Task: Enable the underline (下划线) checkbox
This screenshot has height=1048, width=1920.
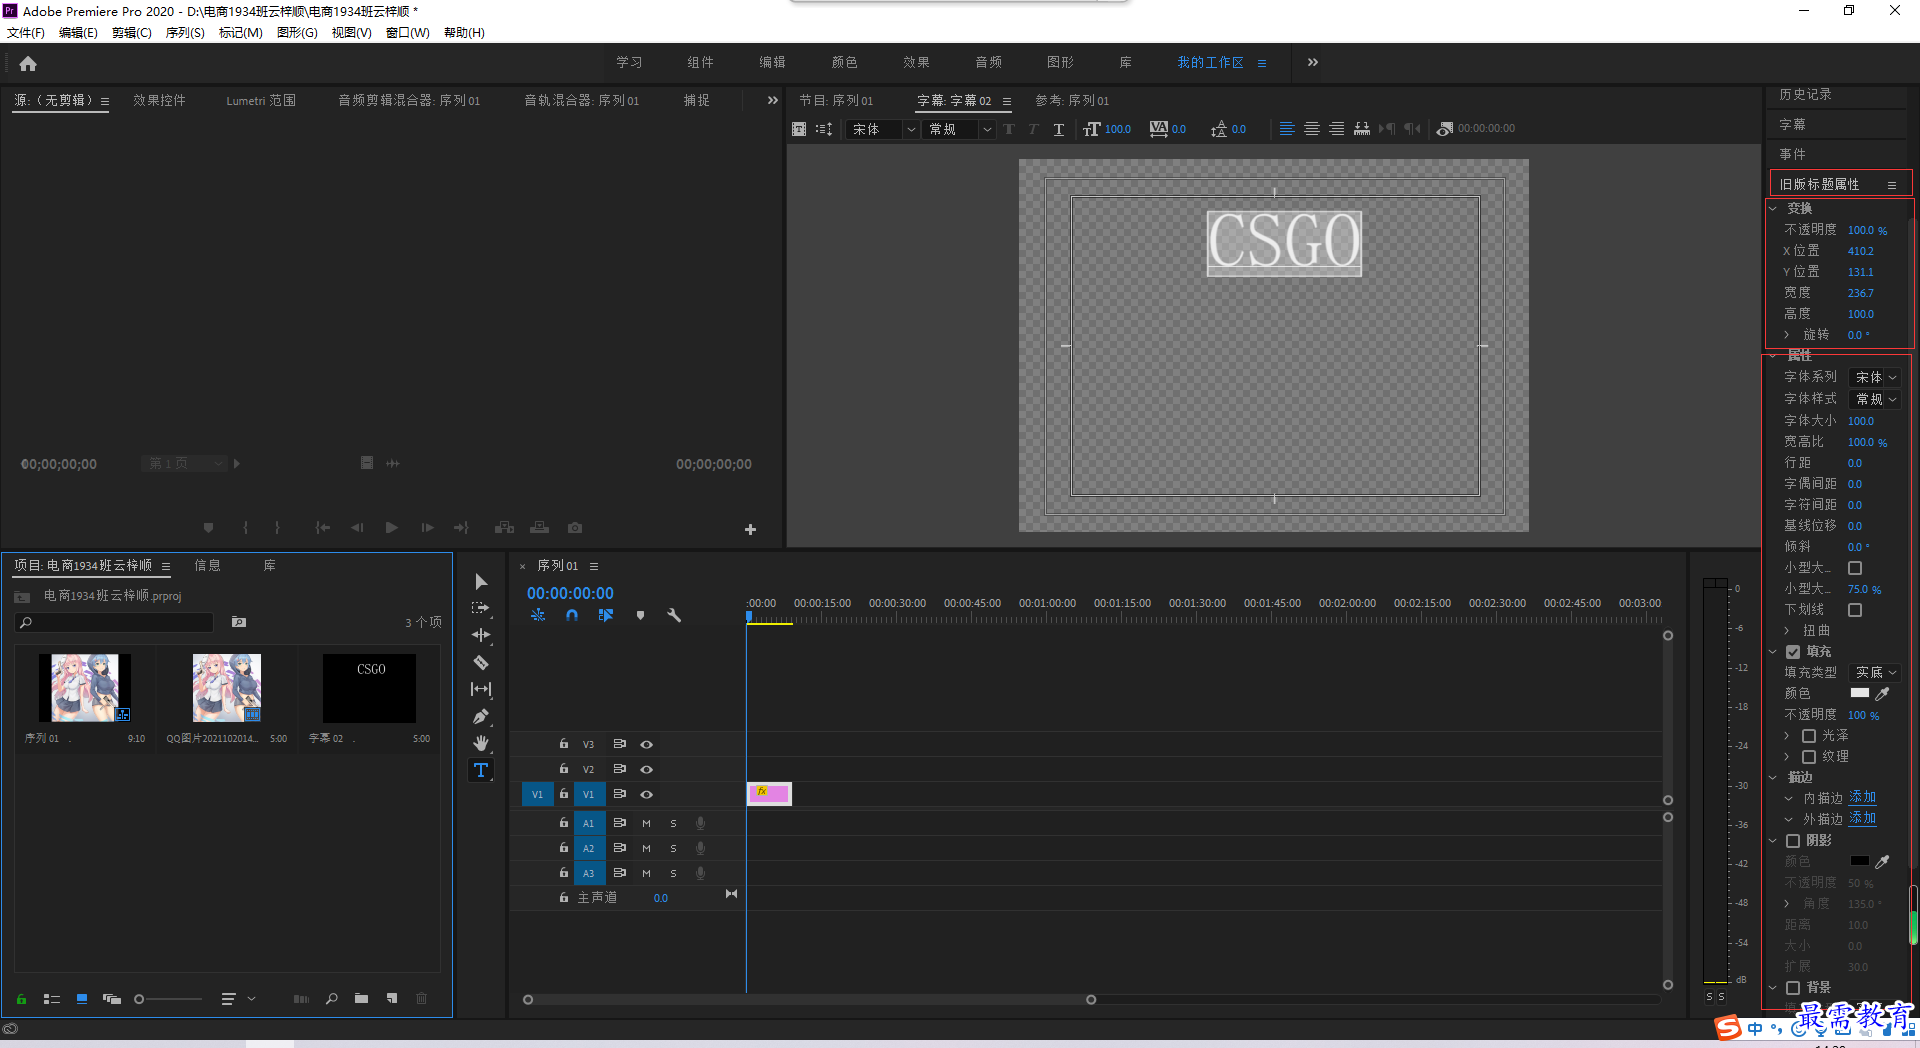Action: click(x=1855, y=610)
